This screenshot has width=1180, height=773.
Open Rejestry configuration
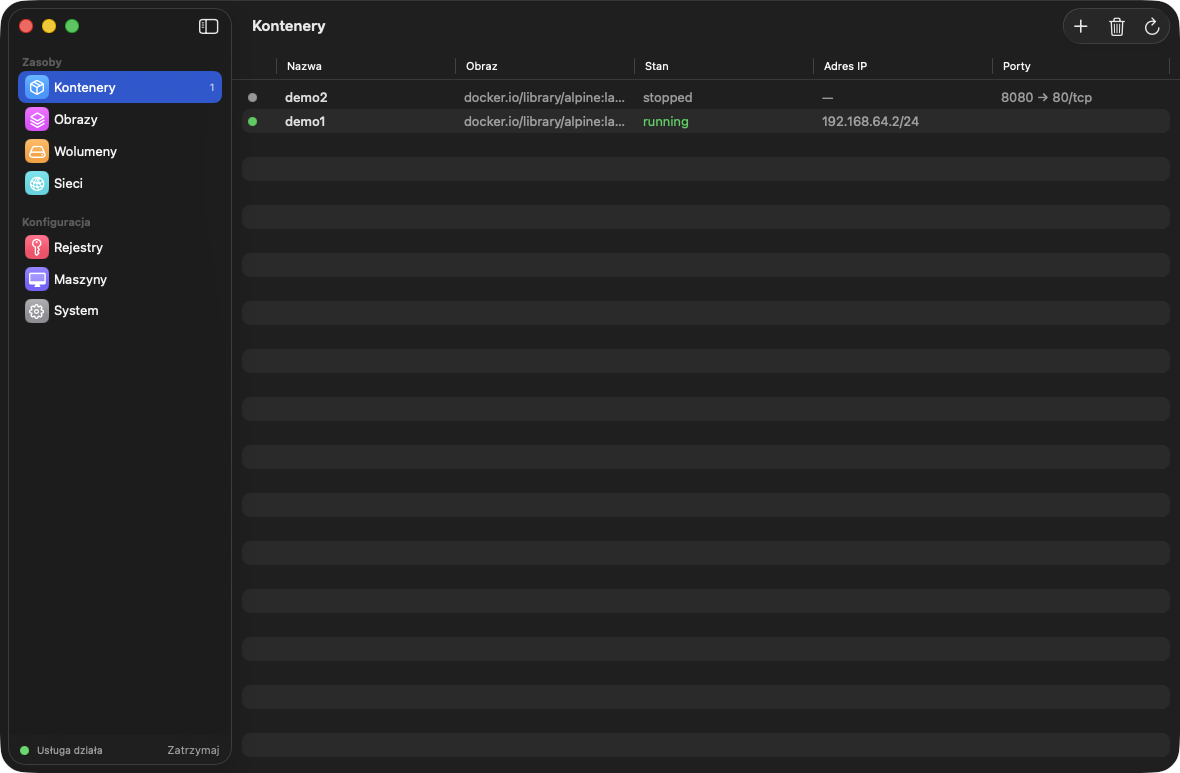coord(120,247)
